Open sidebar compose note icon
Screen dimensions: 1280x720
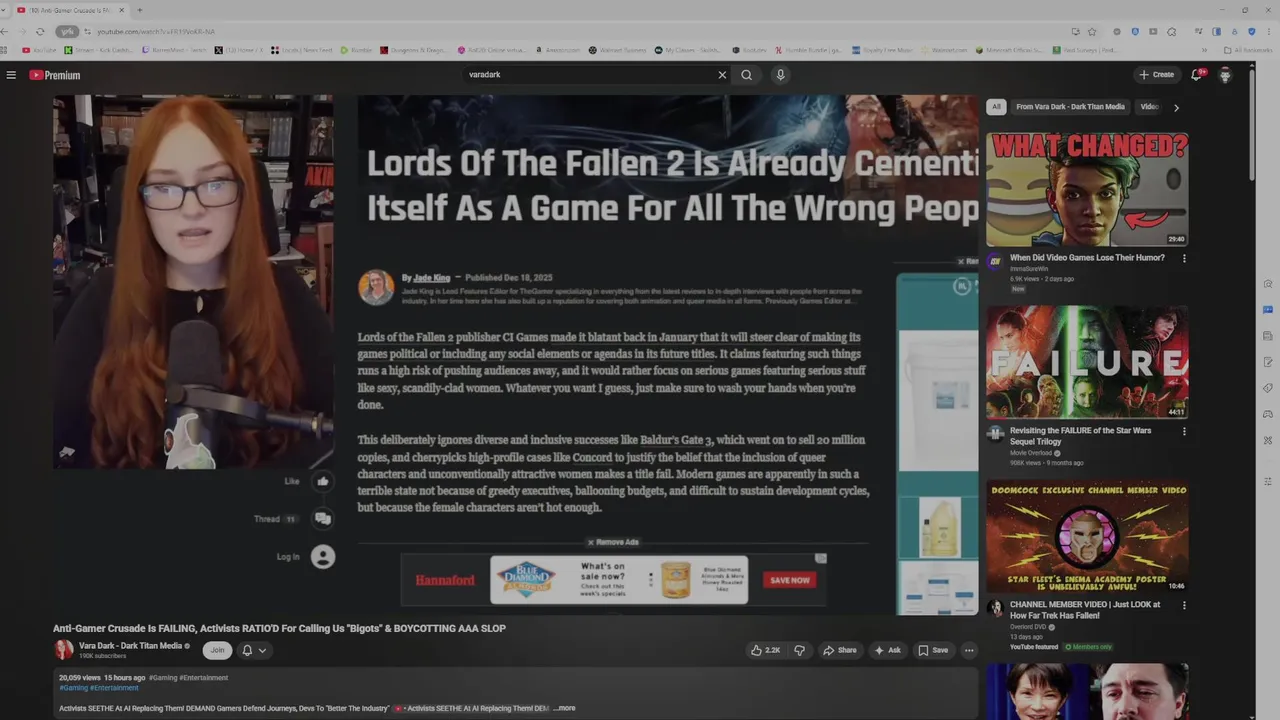pos(1268,362)
